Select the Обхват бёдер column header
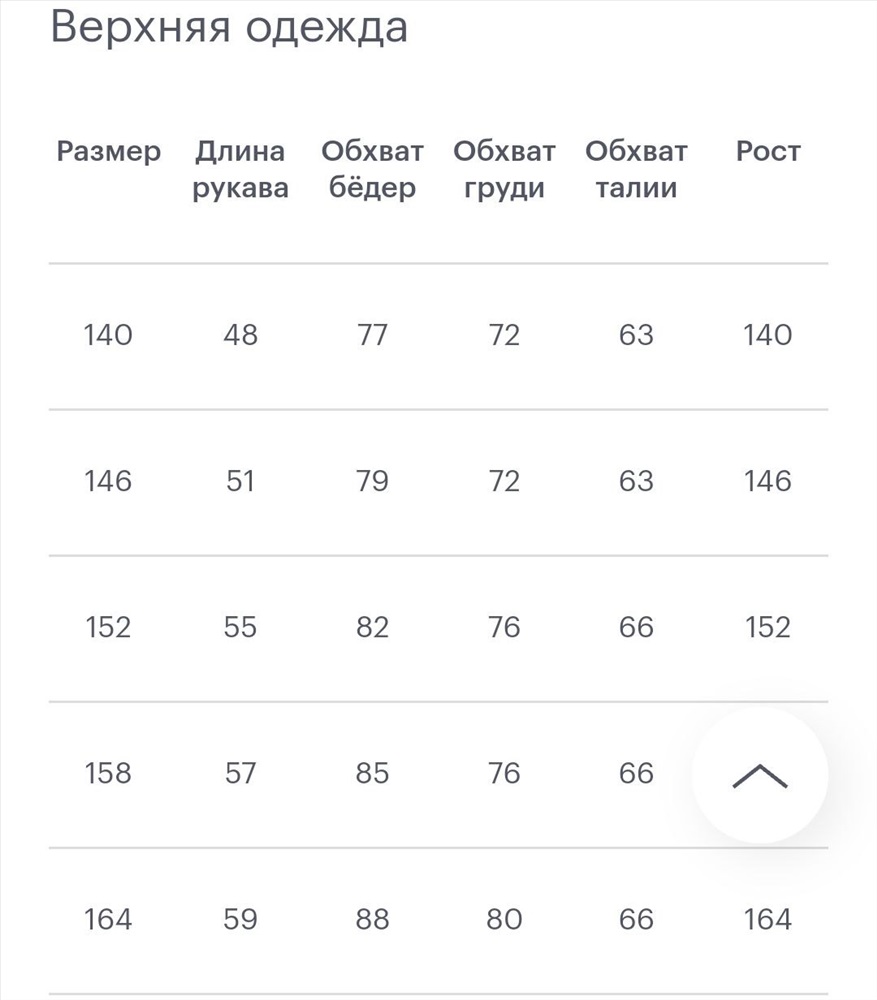The height and width of the screenshot is (1000, 877). 372,169
